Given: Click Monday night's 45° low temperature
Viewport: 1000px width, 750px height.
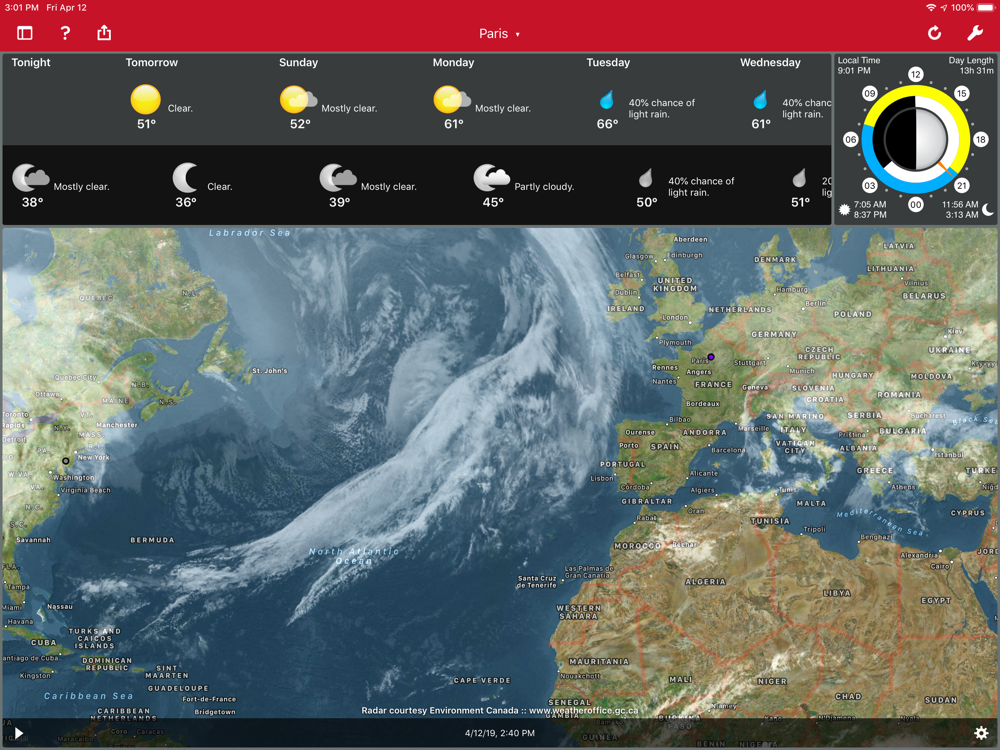Looking at the screenshot, I should [493, 202].
